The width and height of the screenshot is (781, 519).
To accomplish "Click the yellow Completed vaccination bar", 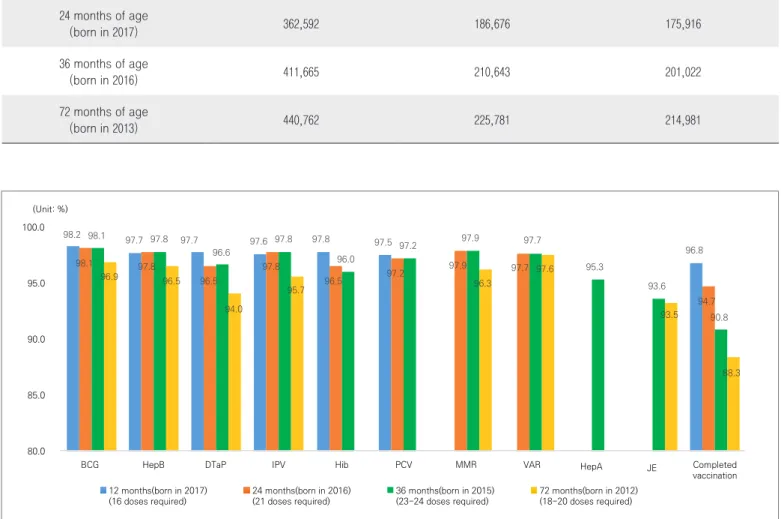I will [x=733, y=404].
